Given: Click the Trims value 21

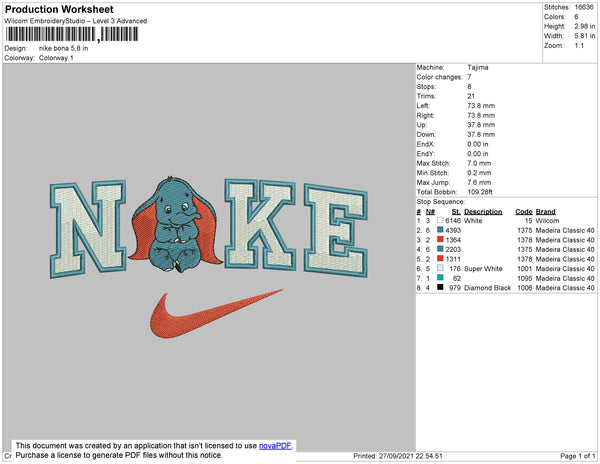Looking at the screenshot, I should point(471,96).
